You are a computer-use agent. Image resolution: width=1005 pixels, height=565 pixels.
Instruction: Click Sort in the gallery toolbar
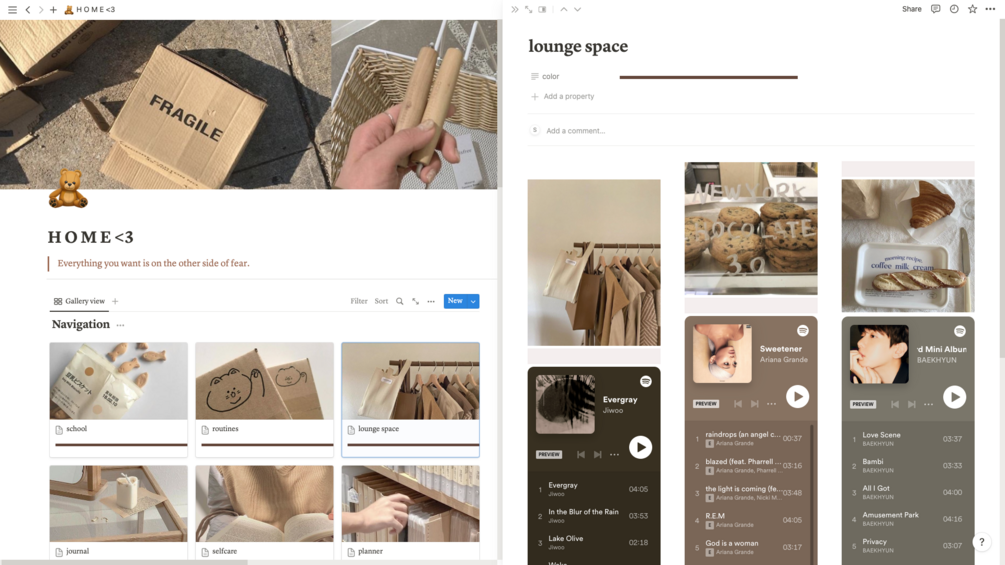coord(381,301)
